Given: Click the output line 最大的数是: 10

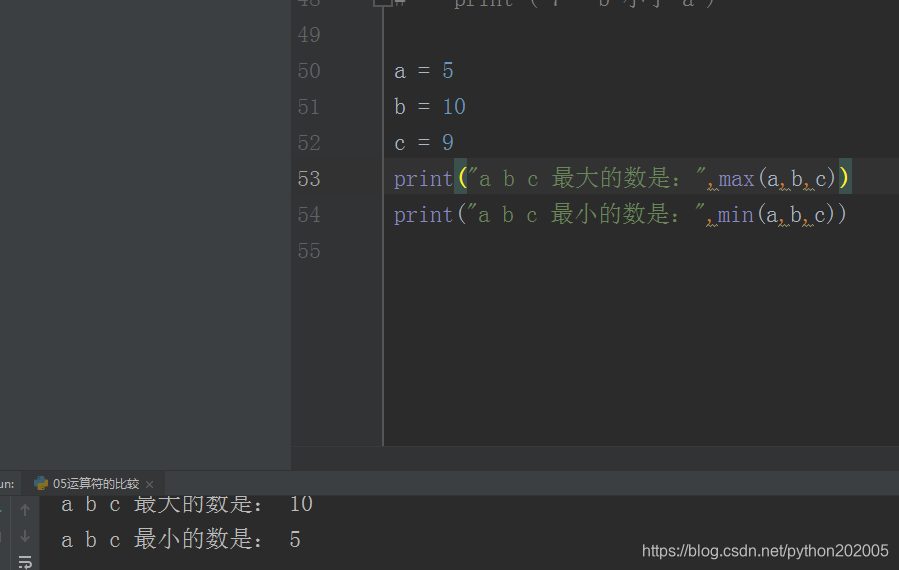Looking at the screenshot, I should point(187,504).
